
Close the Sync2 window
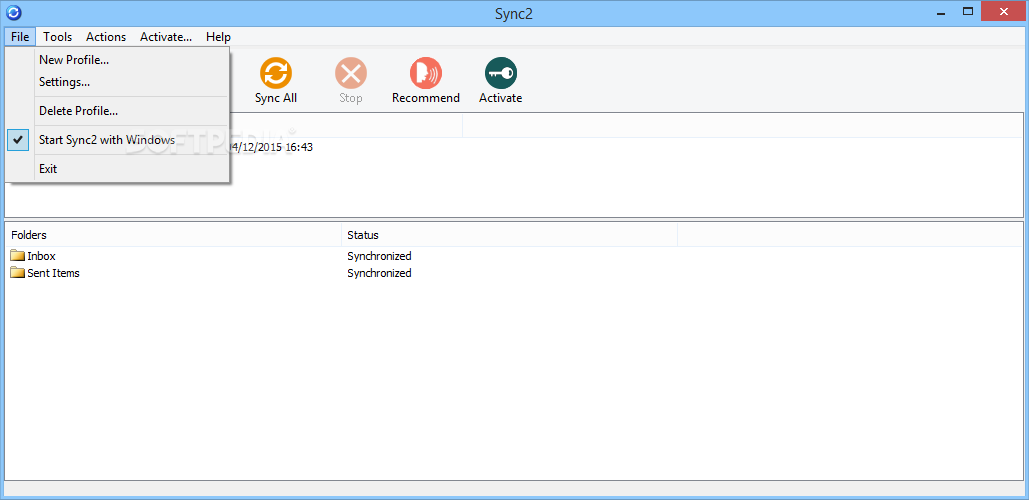pos(1002,11)
